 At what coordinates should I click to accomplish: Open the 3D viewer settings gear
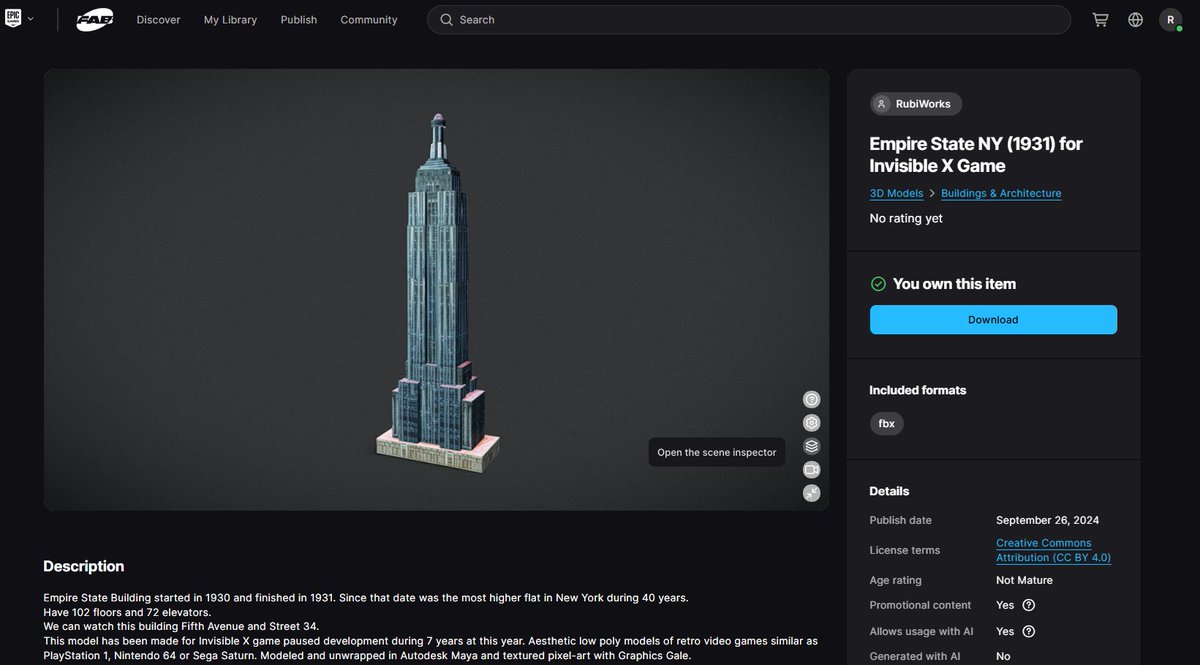(812, 423)
